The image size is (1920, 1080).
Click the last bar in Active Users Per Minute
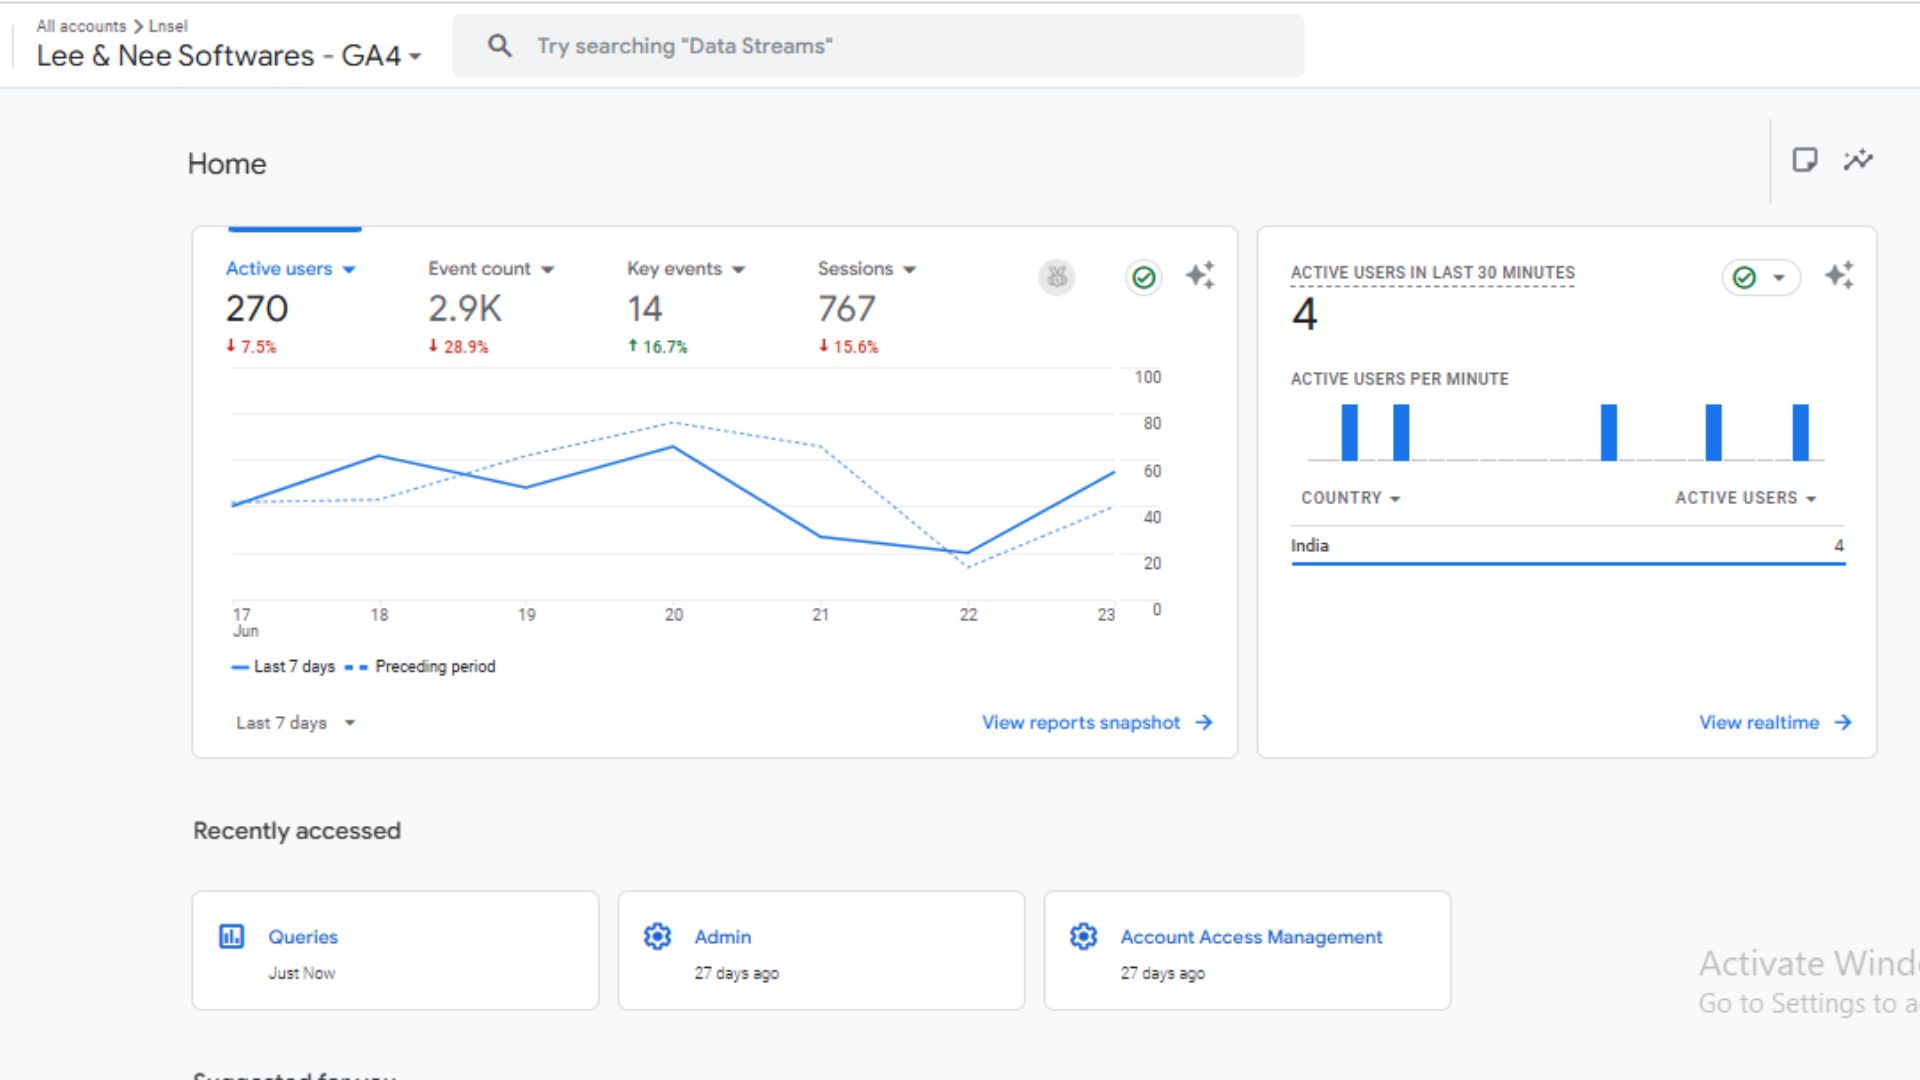click(x=1801, y=432)
